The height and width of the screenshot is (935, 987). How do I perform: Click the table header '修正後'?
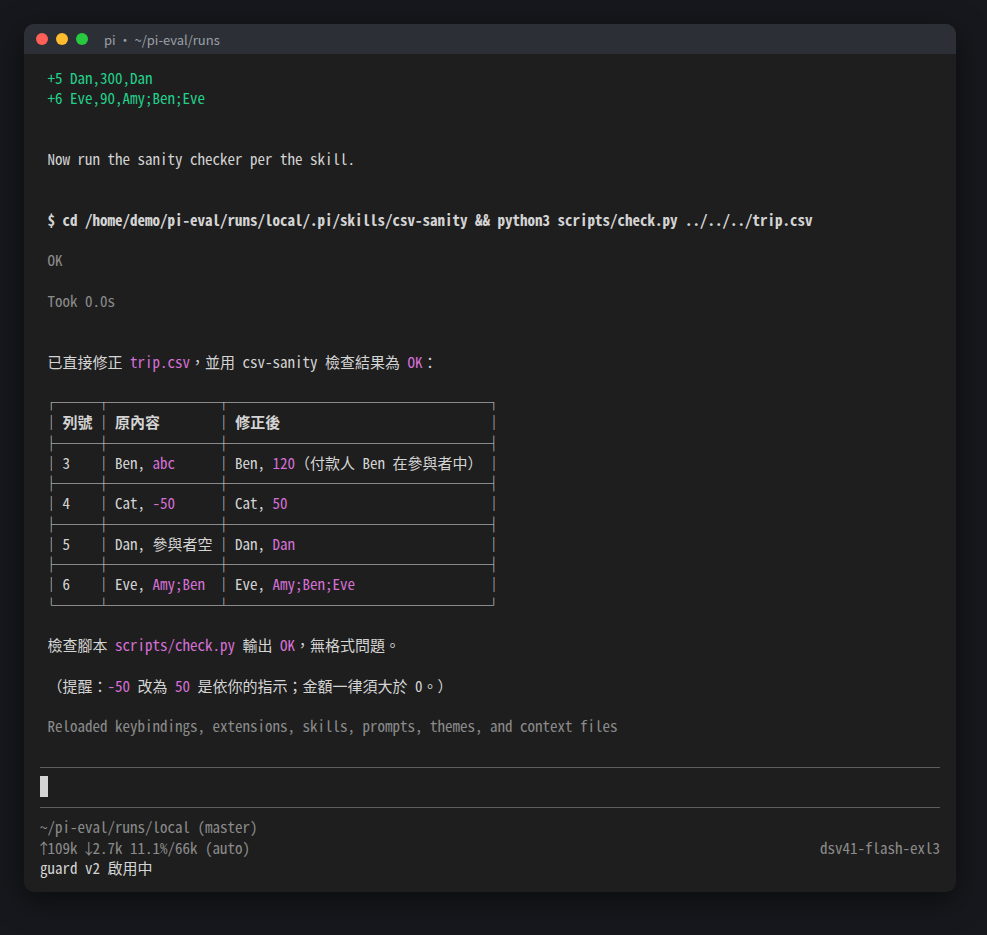click(x=257, y=423)
